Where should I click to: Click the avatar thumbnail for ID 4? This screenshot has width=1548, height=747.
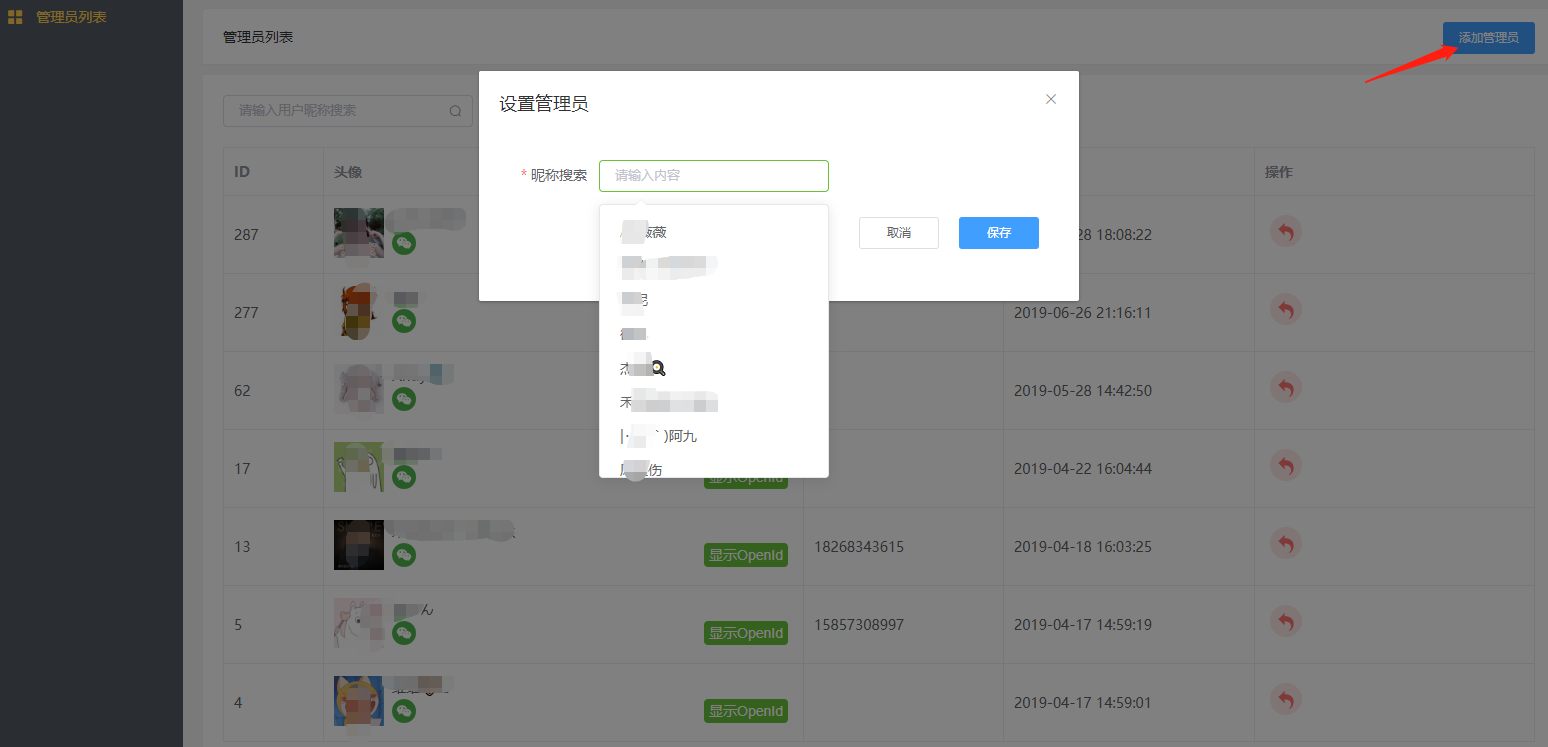(x=358, y=701)
